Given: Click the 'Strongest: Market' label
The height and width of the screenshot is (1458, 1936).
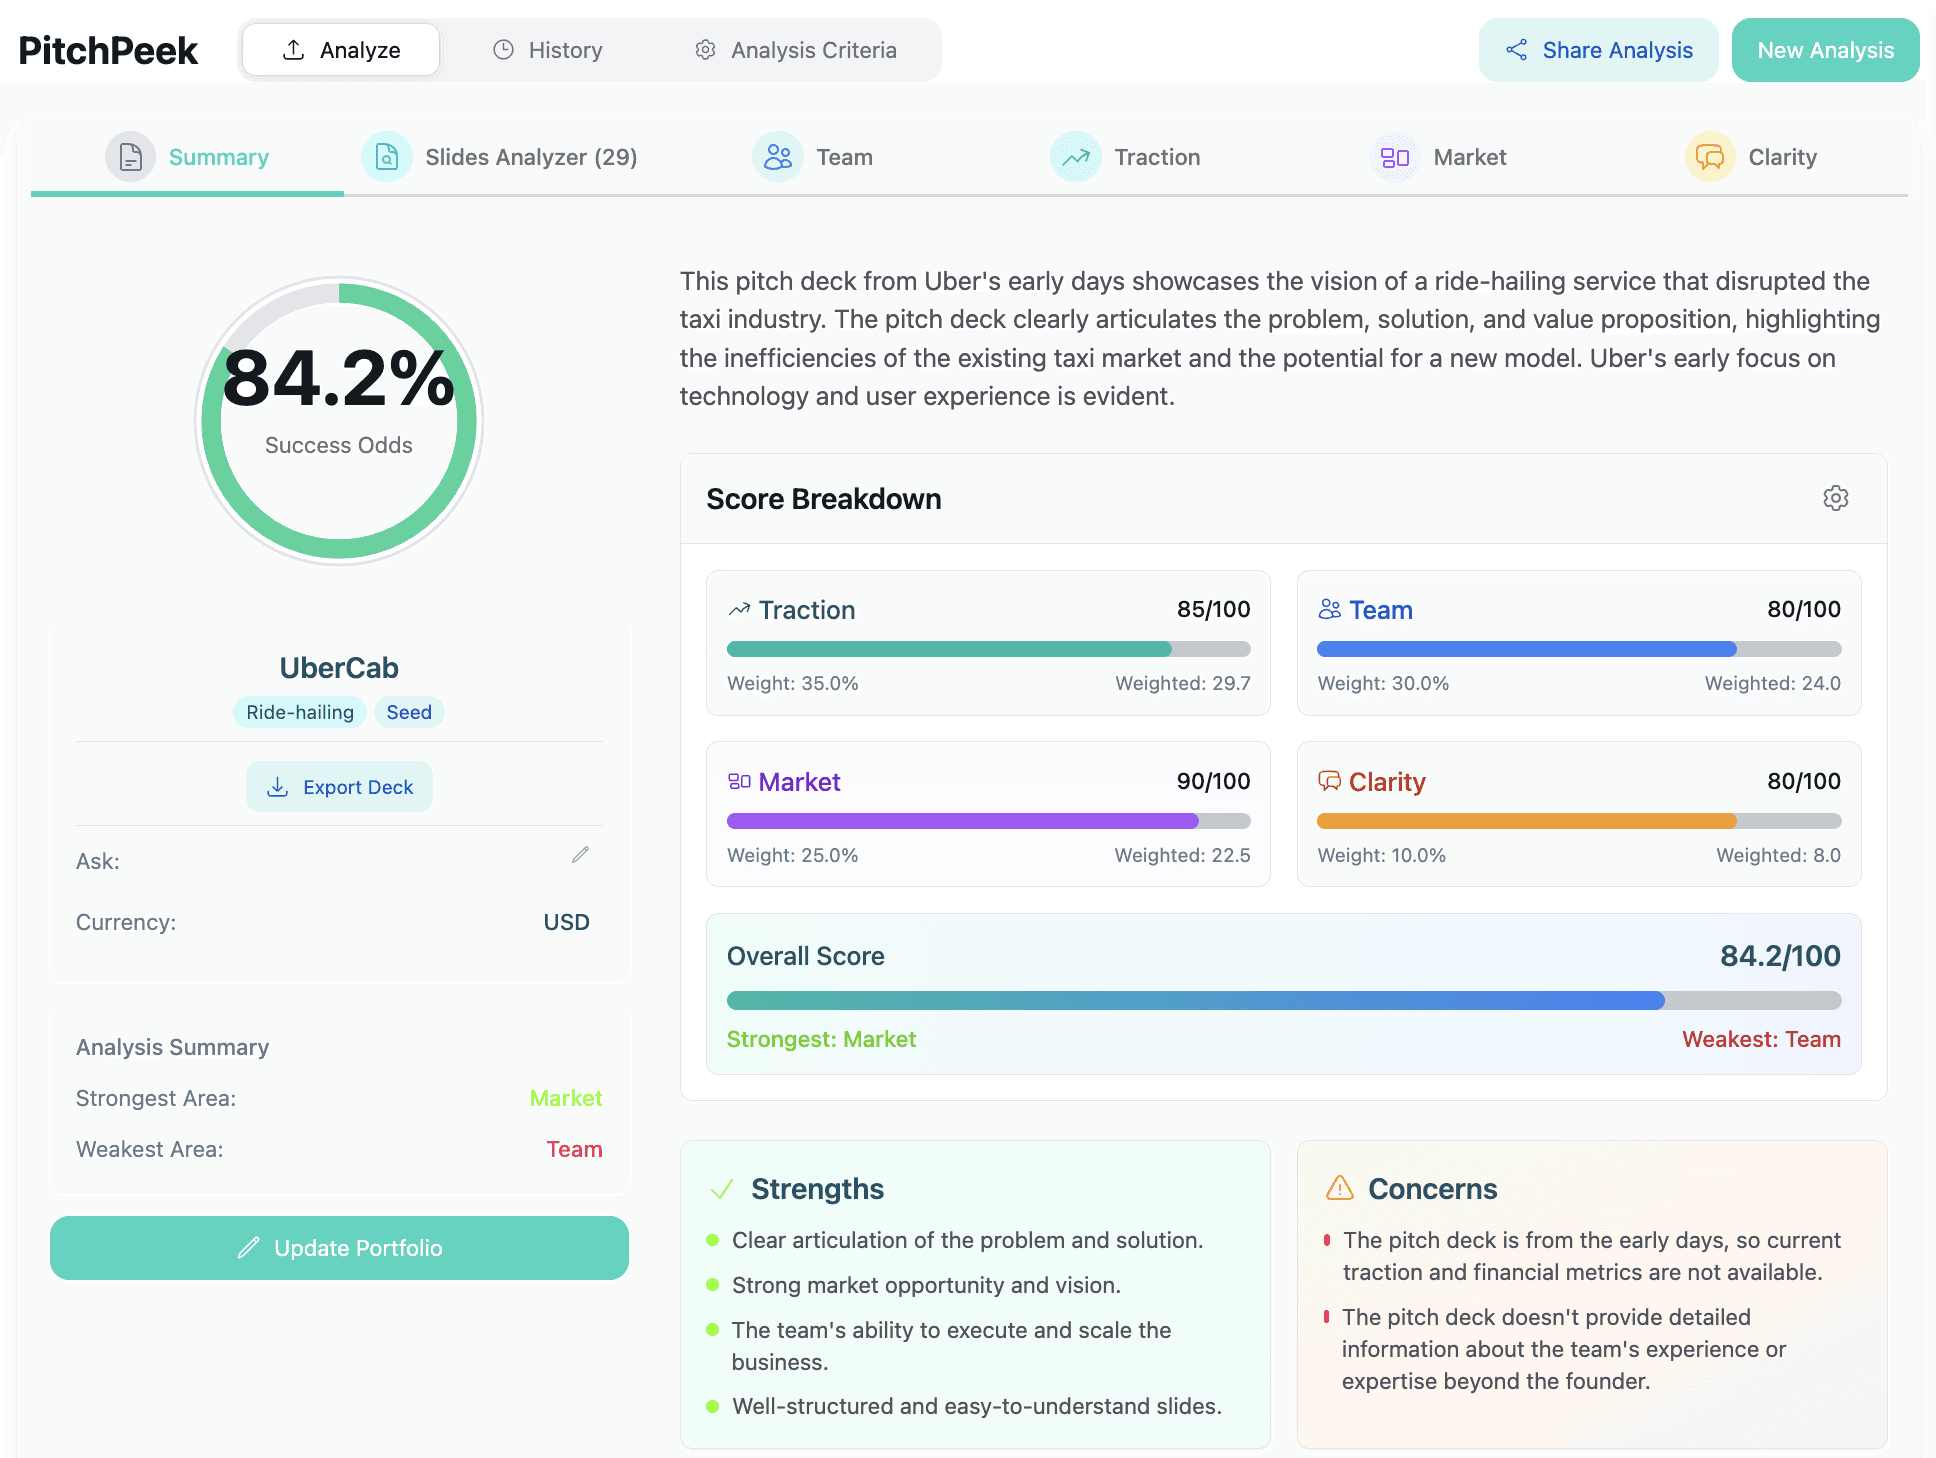Looking at the screenshot, I should point(821,1039).
